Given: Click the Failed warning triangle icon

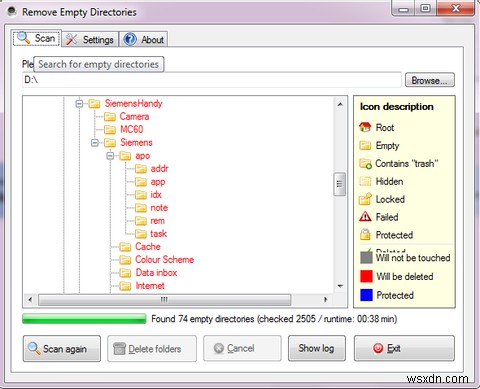Looking at the screenshot, I should [x=365, y=217].
